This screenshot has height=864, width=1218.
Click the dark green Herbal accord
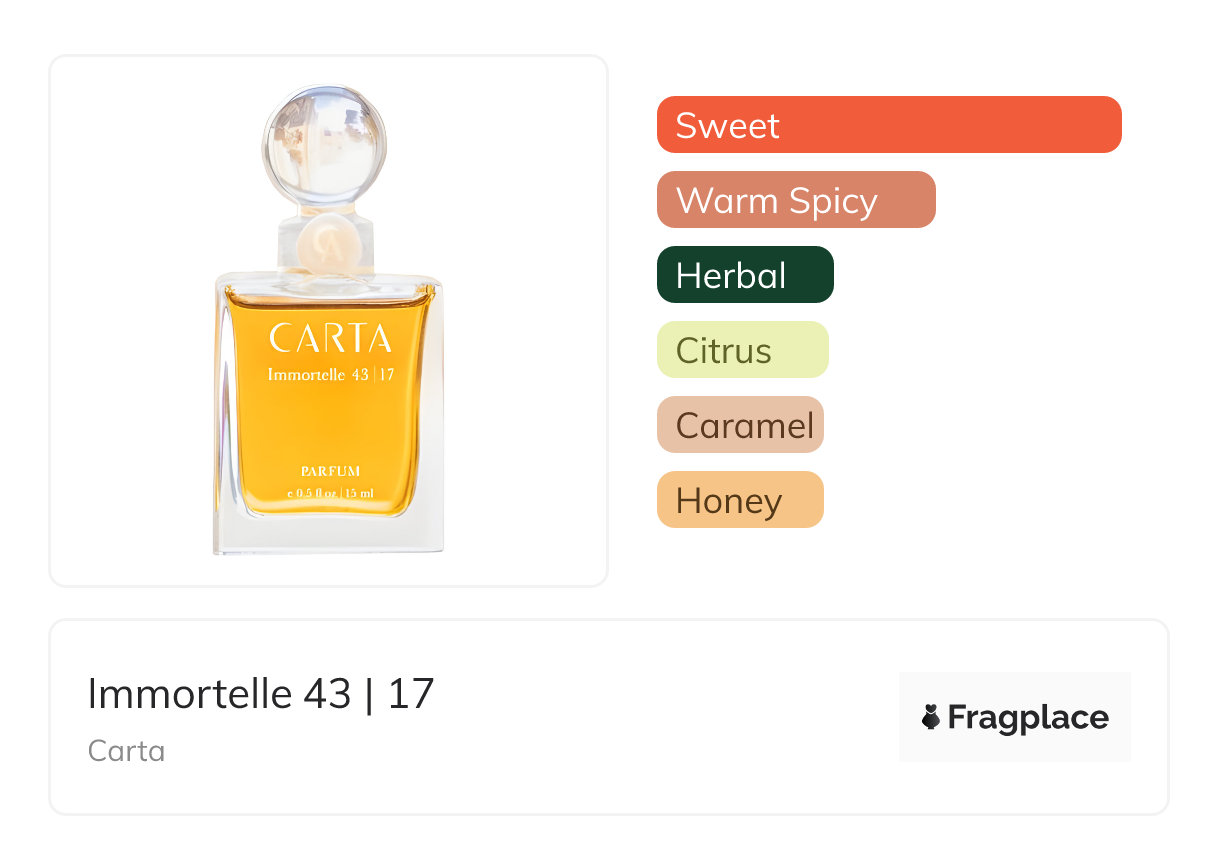(x=744, y=275)
